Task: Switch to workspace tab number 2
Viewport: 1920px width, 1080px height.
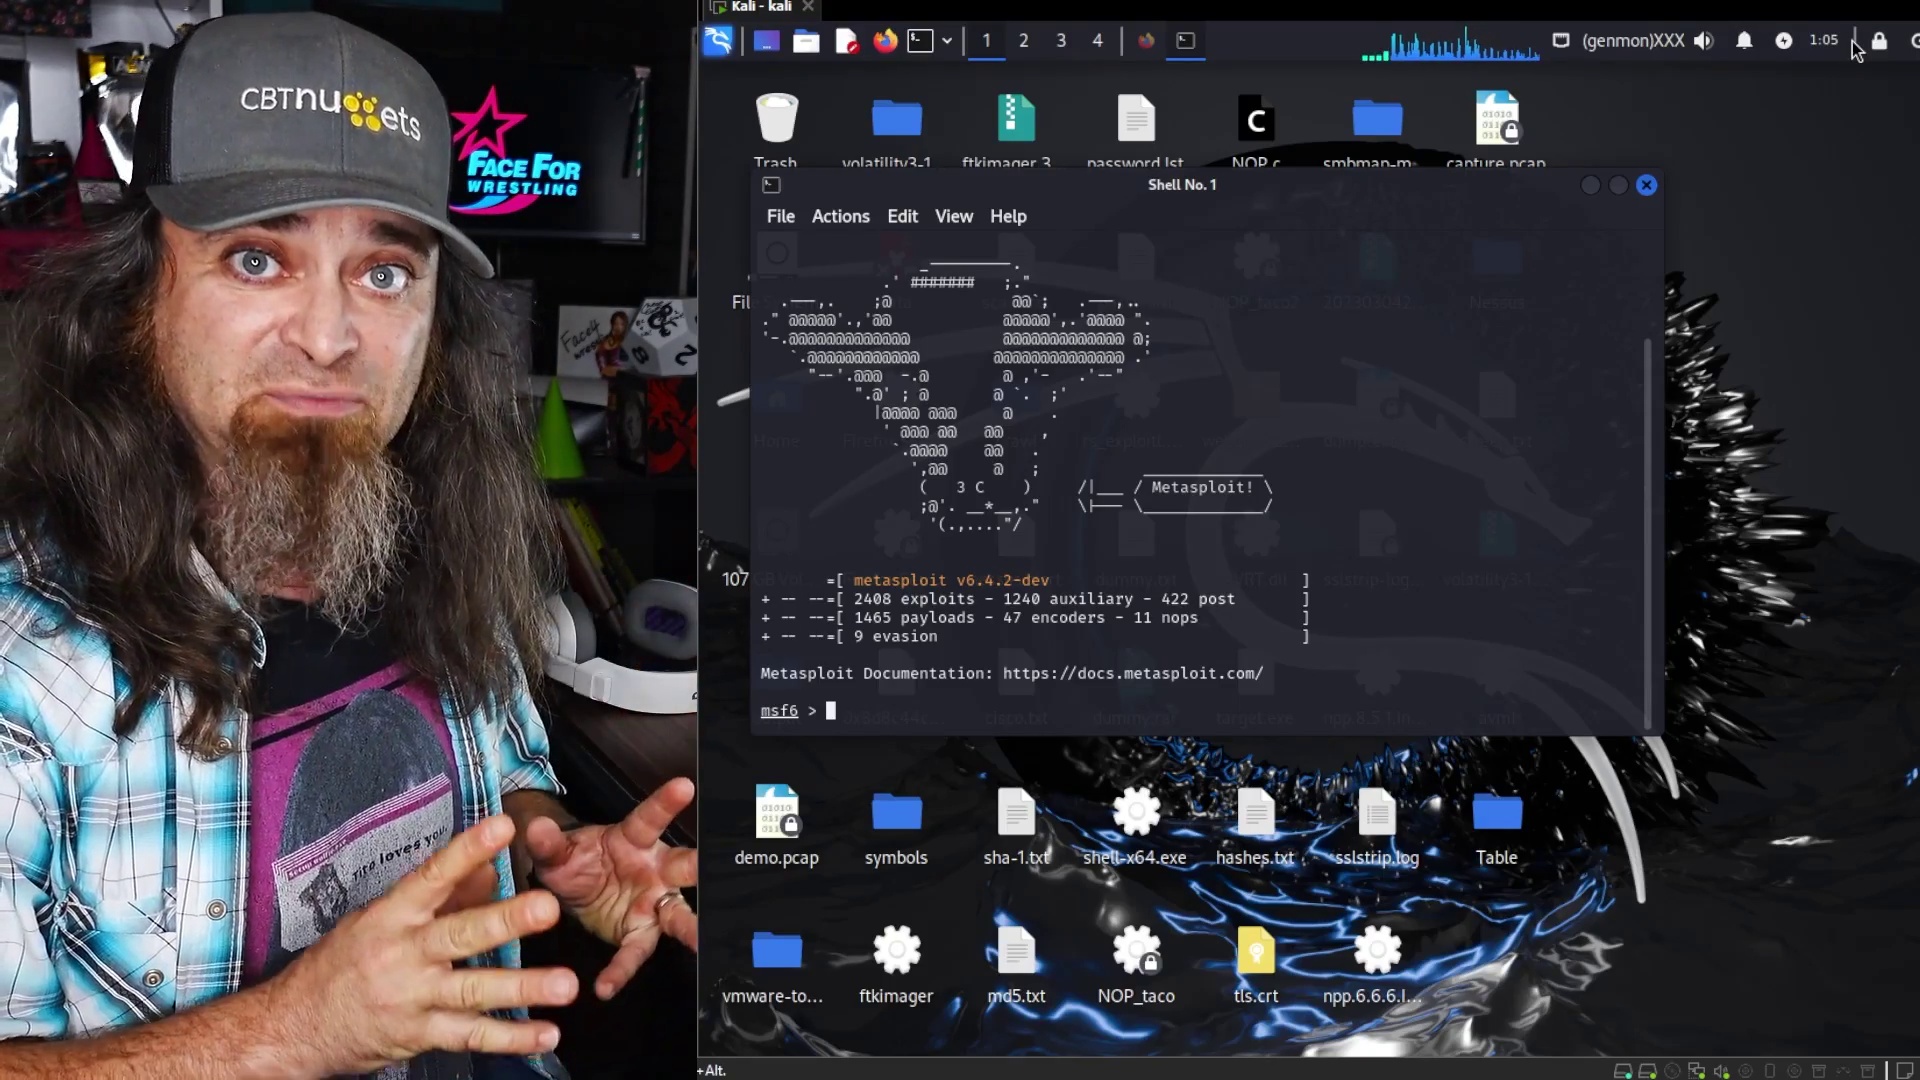Action: pos(1023,41)
